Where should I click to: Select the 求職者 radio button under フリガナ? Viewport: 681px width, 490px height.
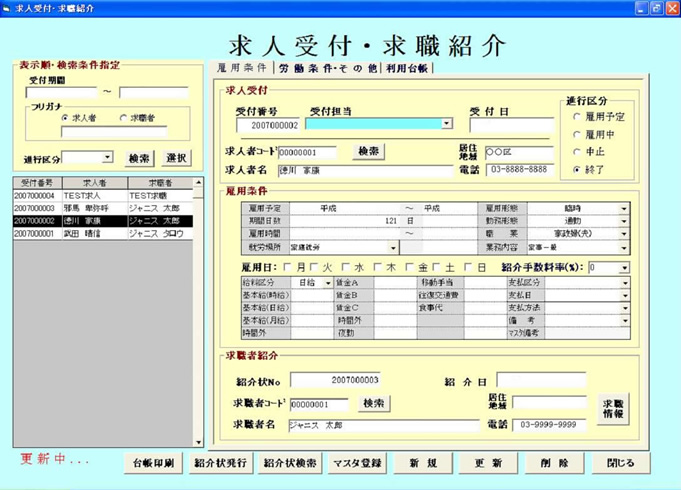[x=122, y=117]
